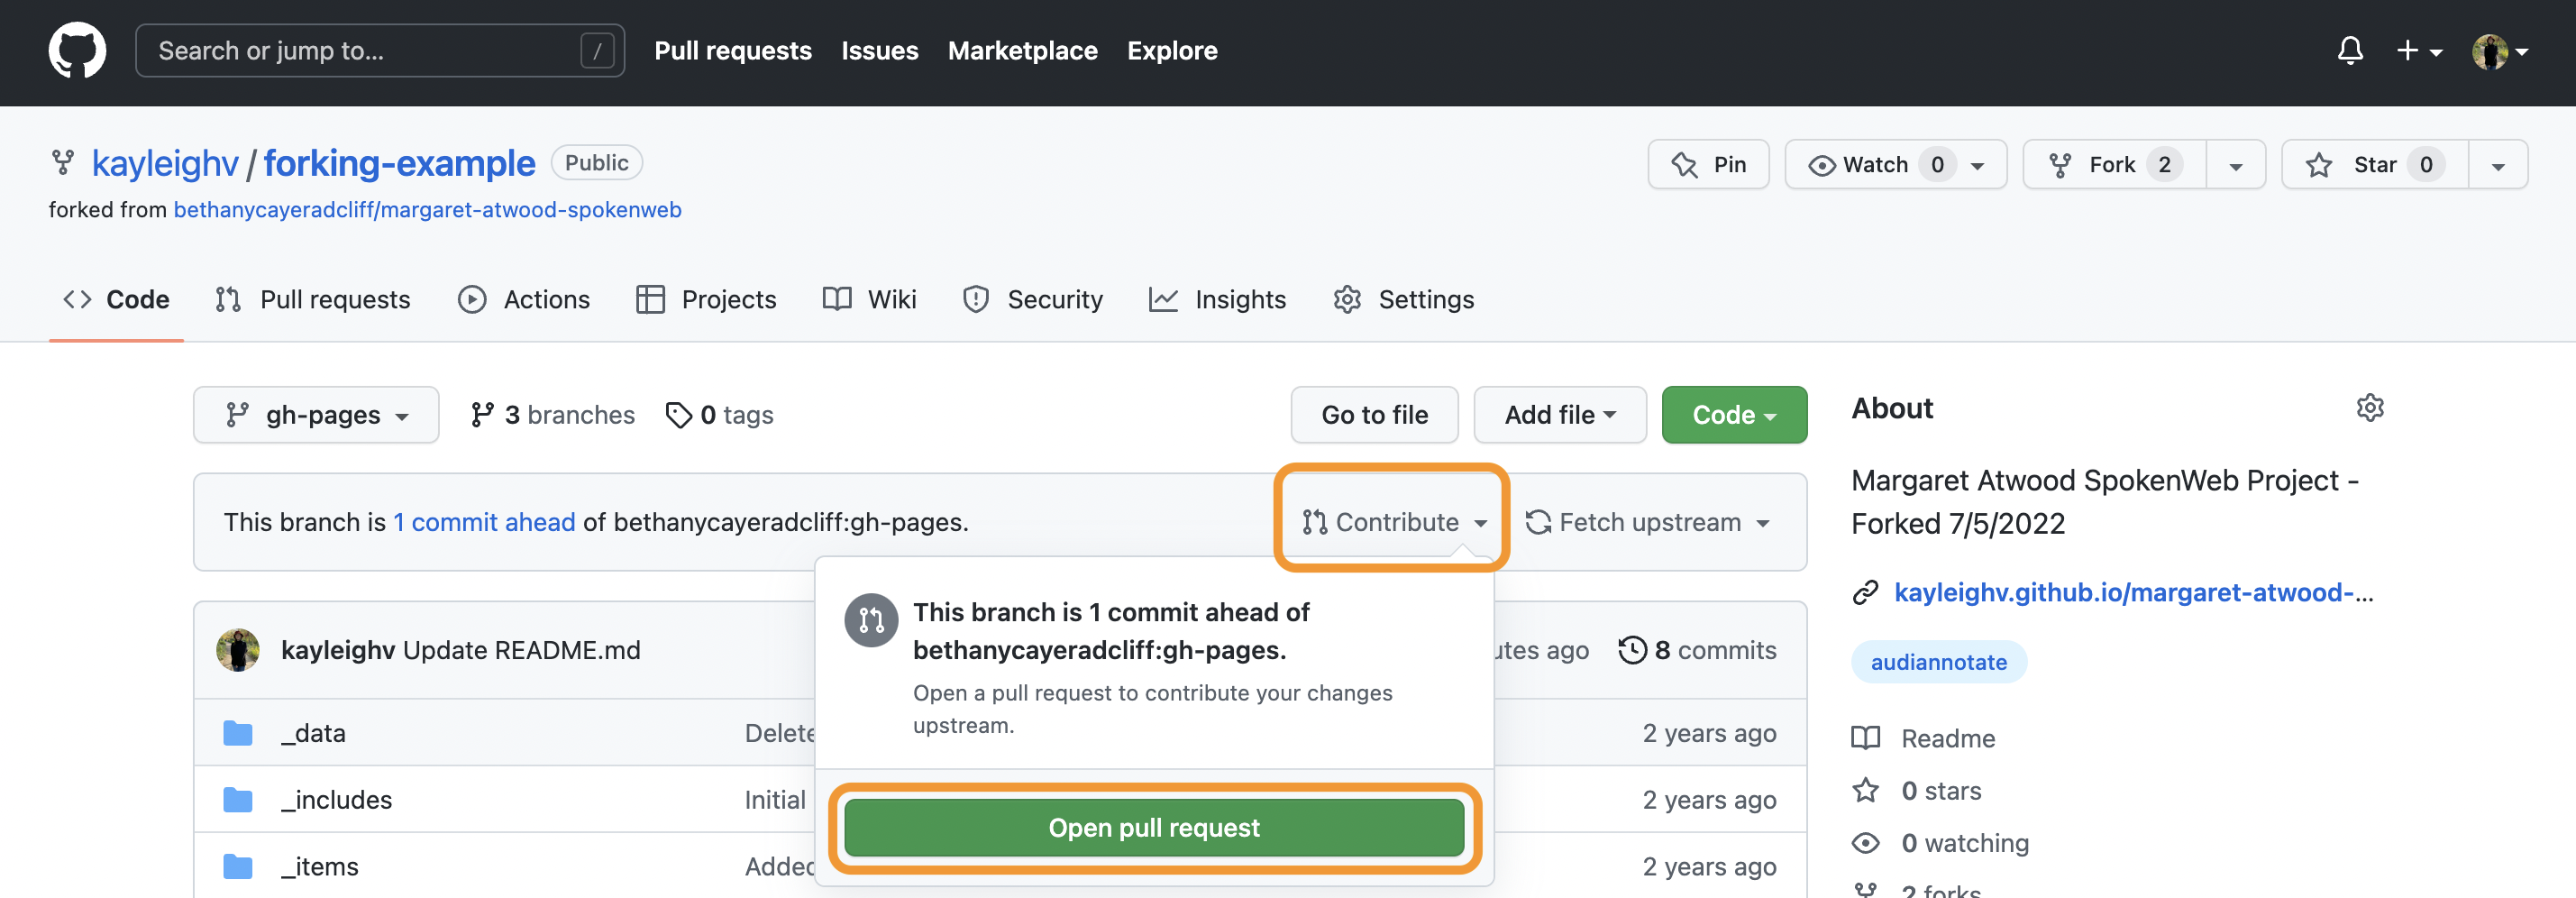The width and height of the screenshot is (2576, 898).
Task: Pin the repository with Pin button
Action: pyautogui.click(x=1708, y=164)
